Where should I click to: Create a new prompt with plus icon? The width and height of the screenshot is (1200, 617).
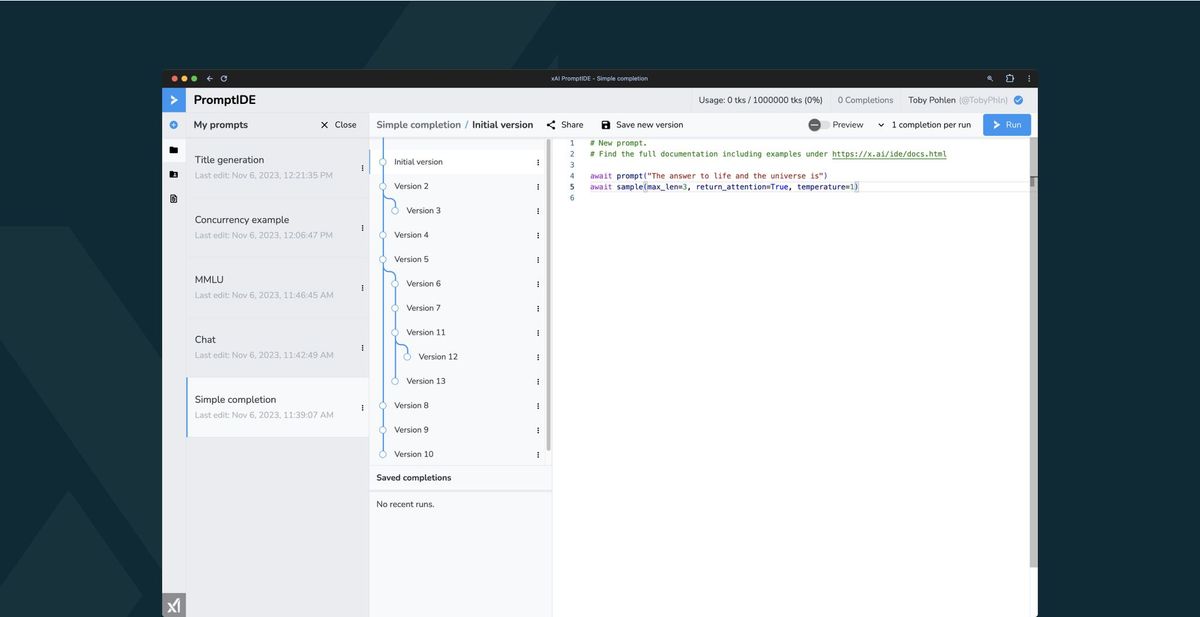click(x=174, y=125)
